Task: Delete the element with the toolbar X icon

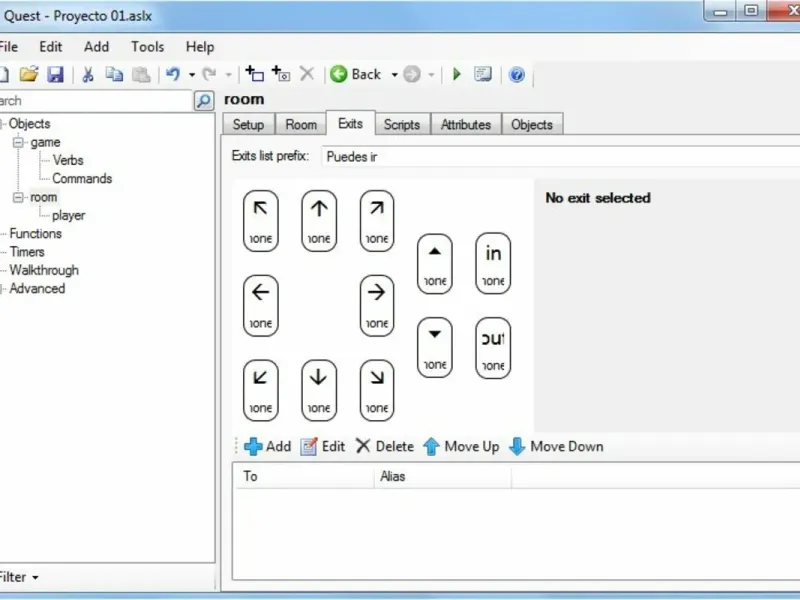Action: click(x=307, y=74)
